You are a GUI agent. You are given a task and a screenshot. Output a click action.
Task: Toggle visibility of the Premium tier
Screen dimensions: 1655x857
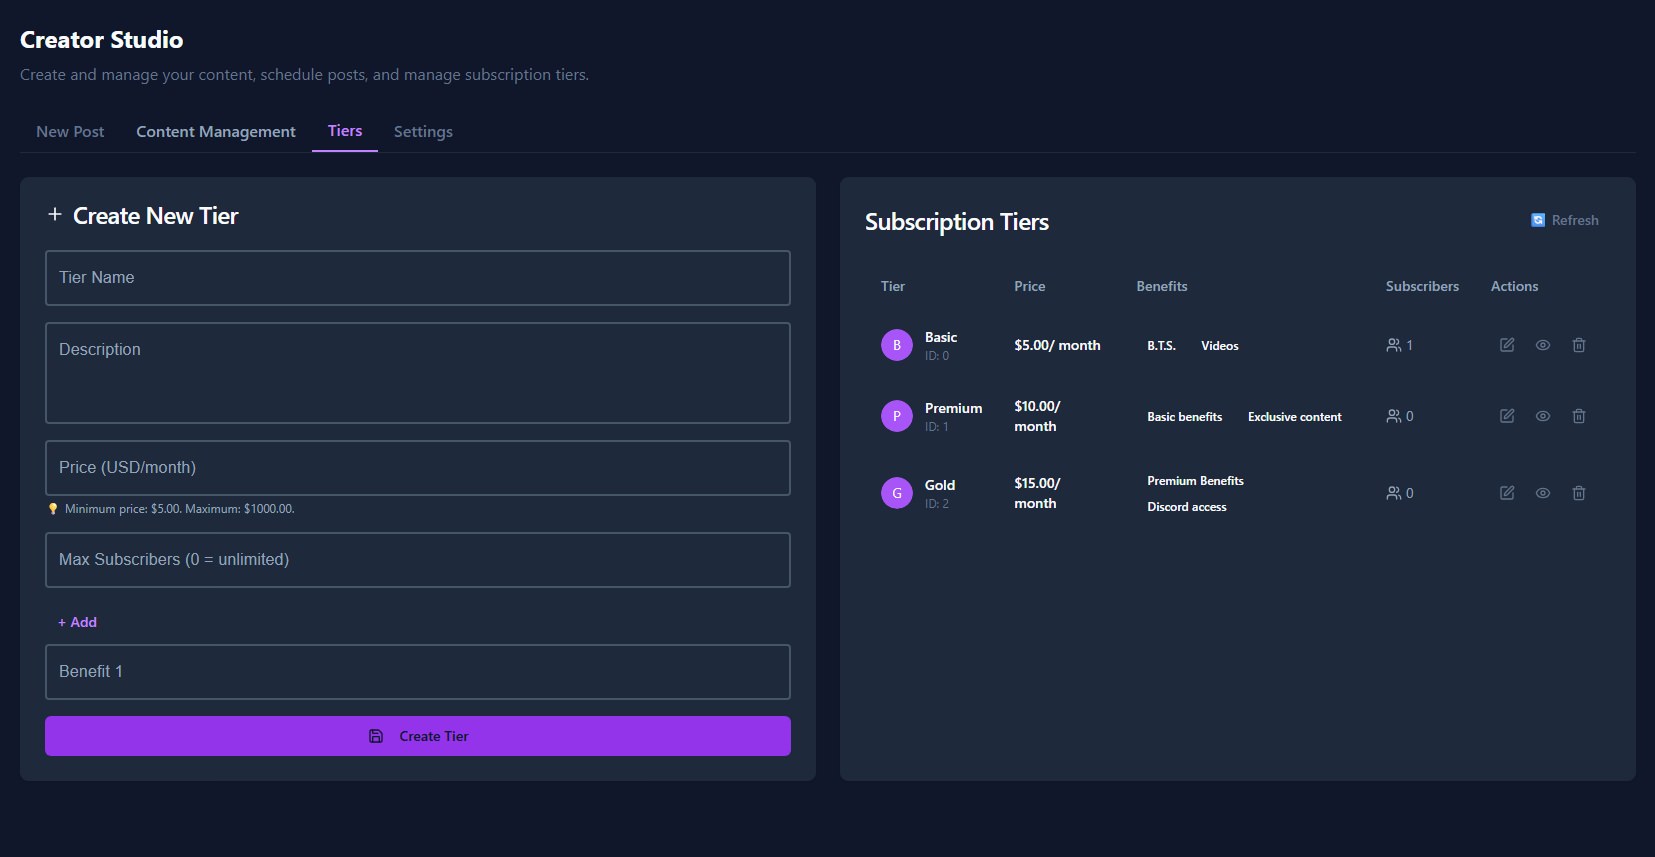[x=1542, y=416]
